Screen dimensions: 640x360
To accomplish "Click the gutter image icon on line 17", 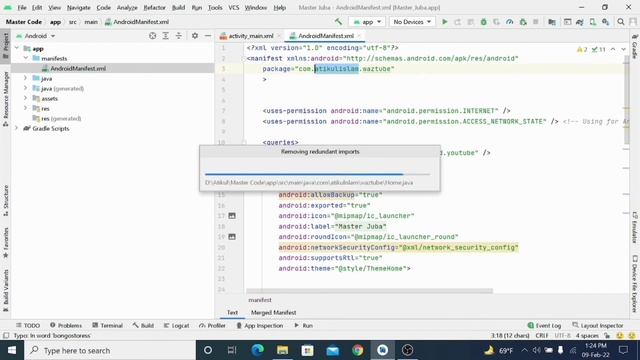I will 232,216.
